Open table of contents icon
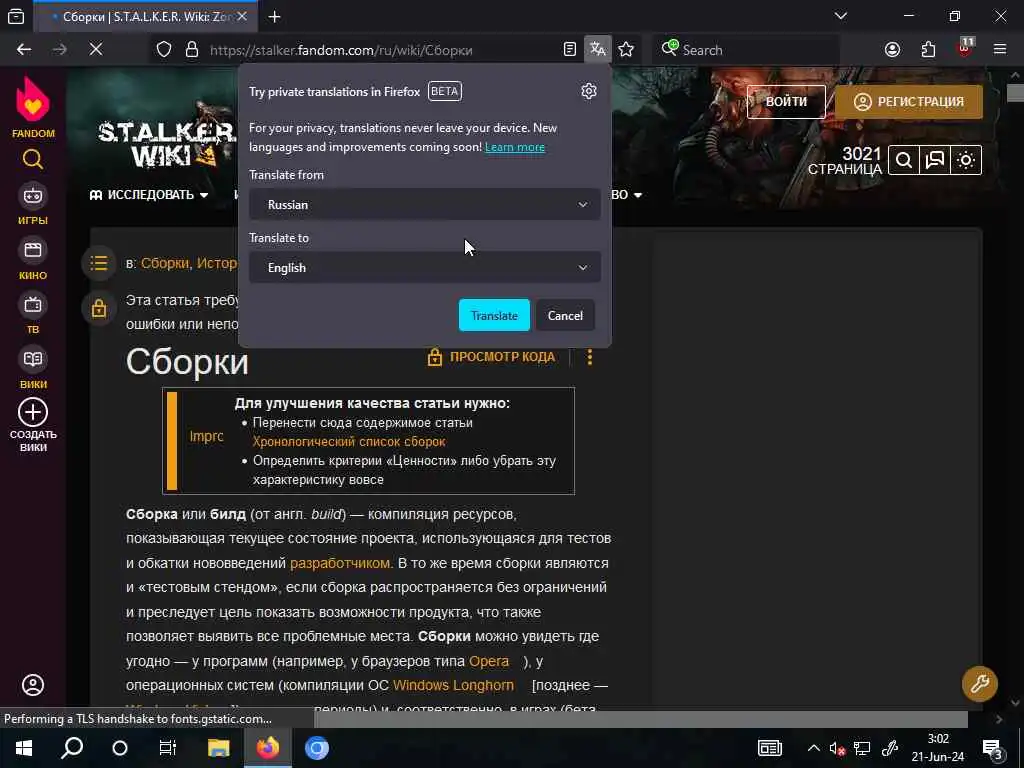 pos(99,263)
